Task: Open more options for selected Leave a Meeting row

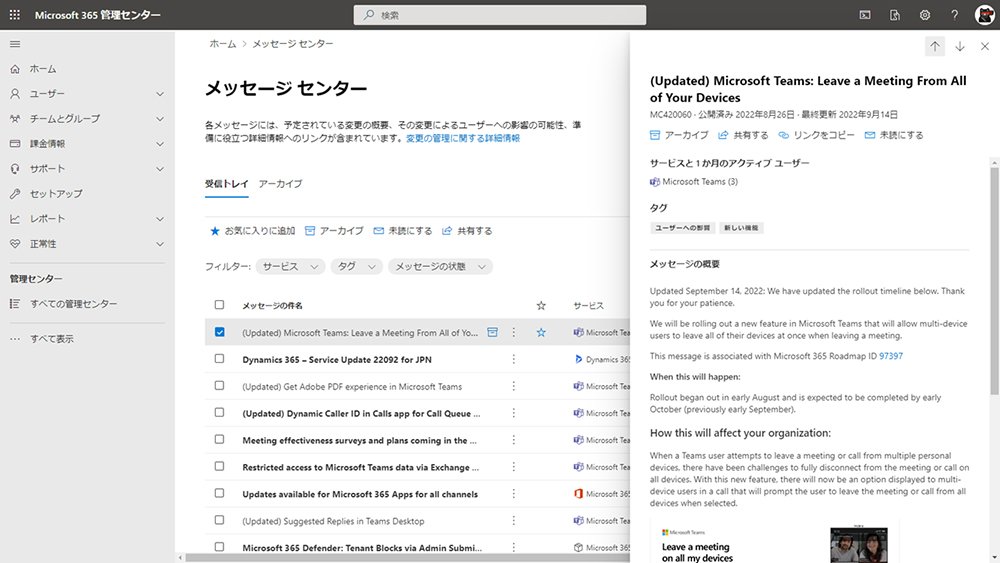Action: click(513, 332)
